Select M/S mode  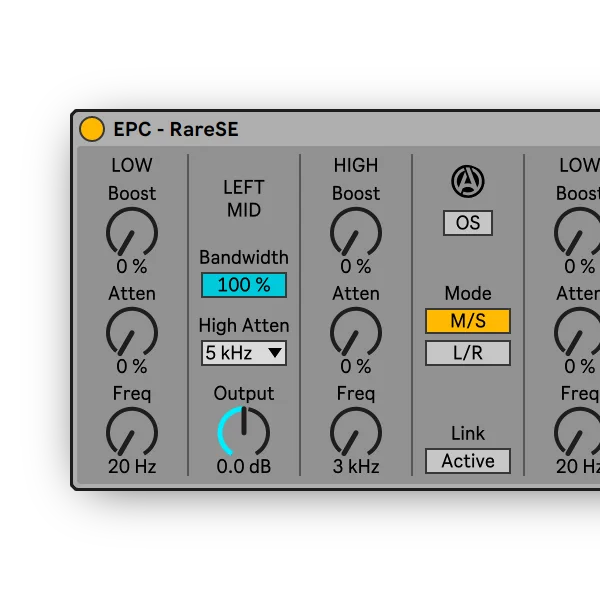468,321
